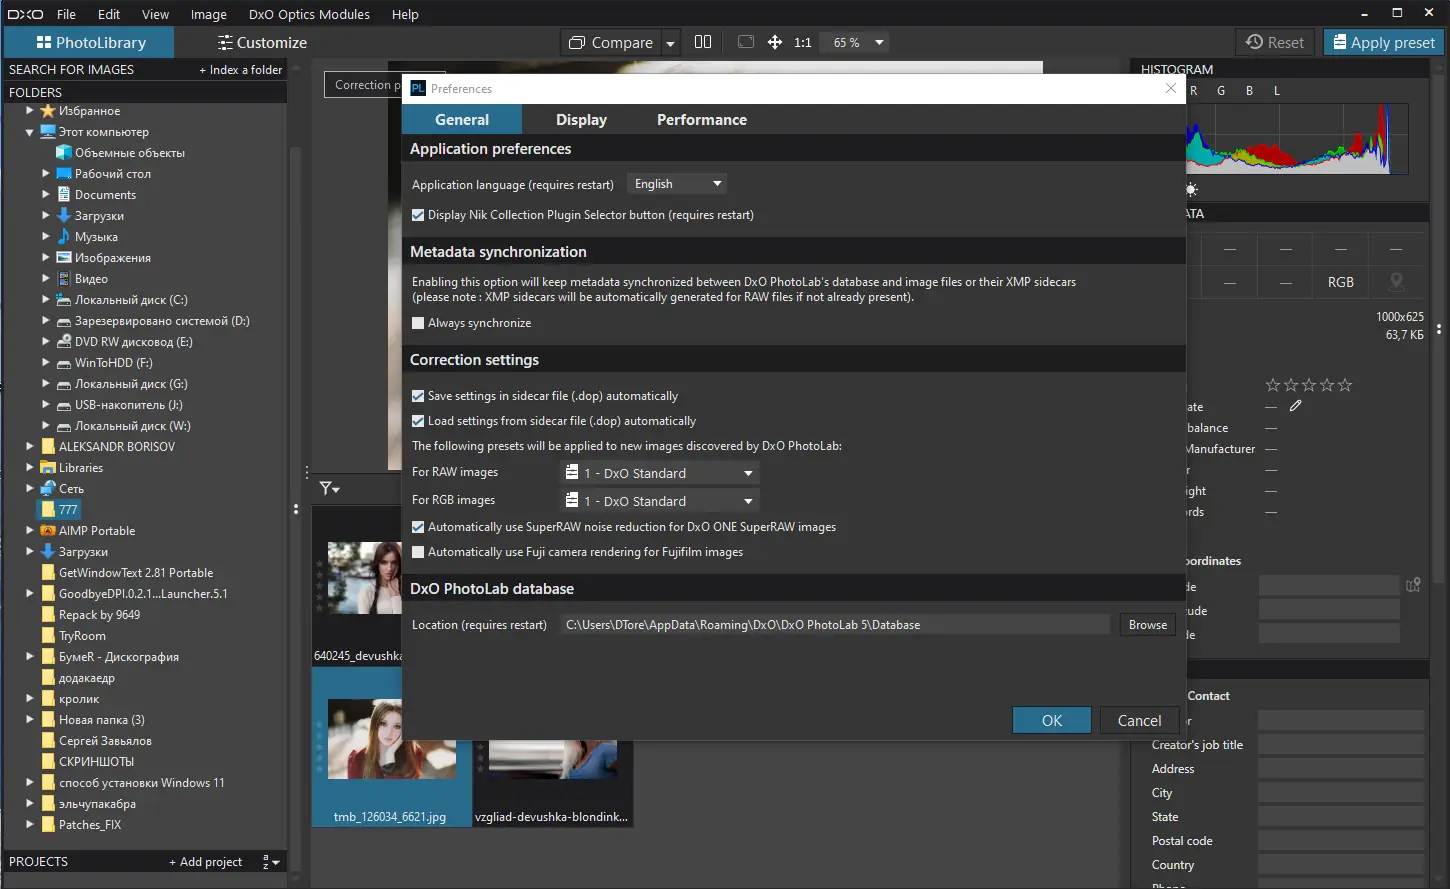Click the fit-to-screen frame icon in toolbar
This screenshot has width=1450, height=889.
(x=746, y=42)
